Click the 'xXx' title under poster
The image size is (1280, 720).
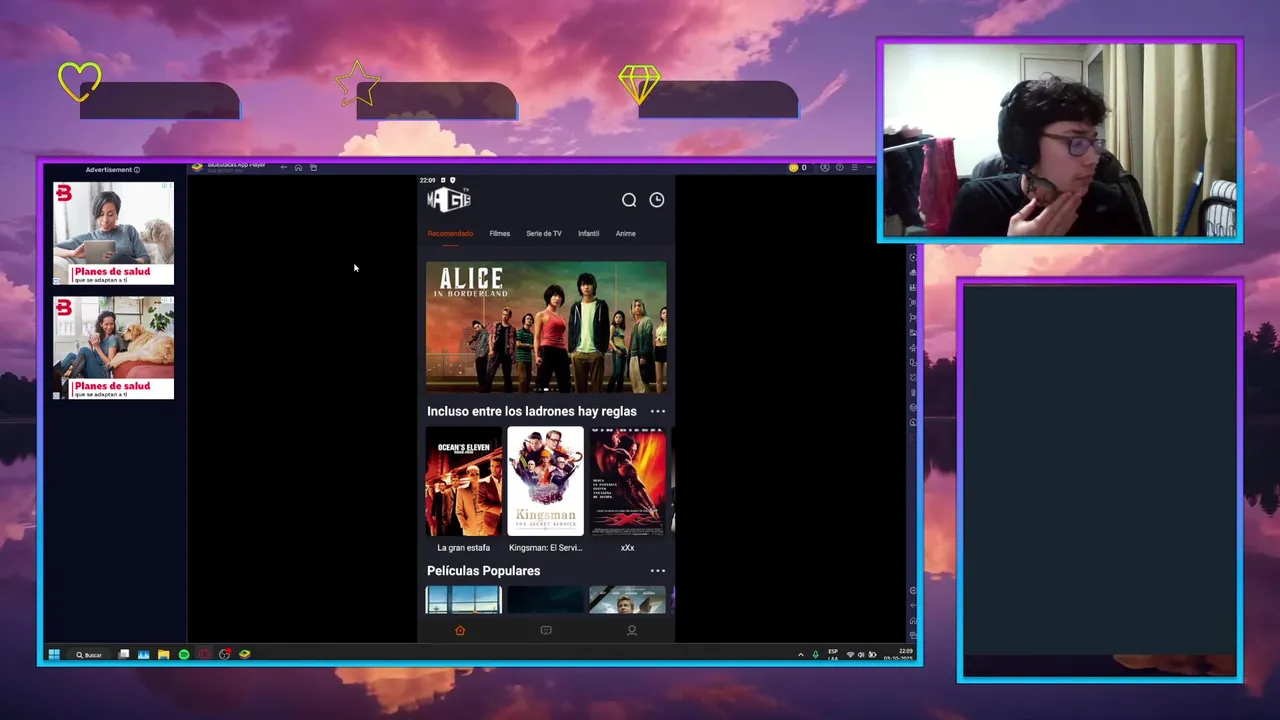(x=628, y=548)
